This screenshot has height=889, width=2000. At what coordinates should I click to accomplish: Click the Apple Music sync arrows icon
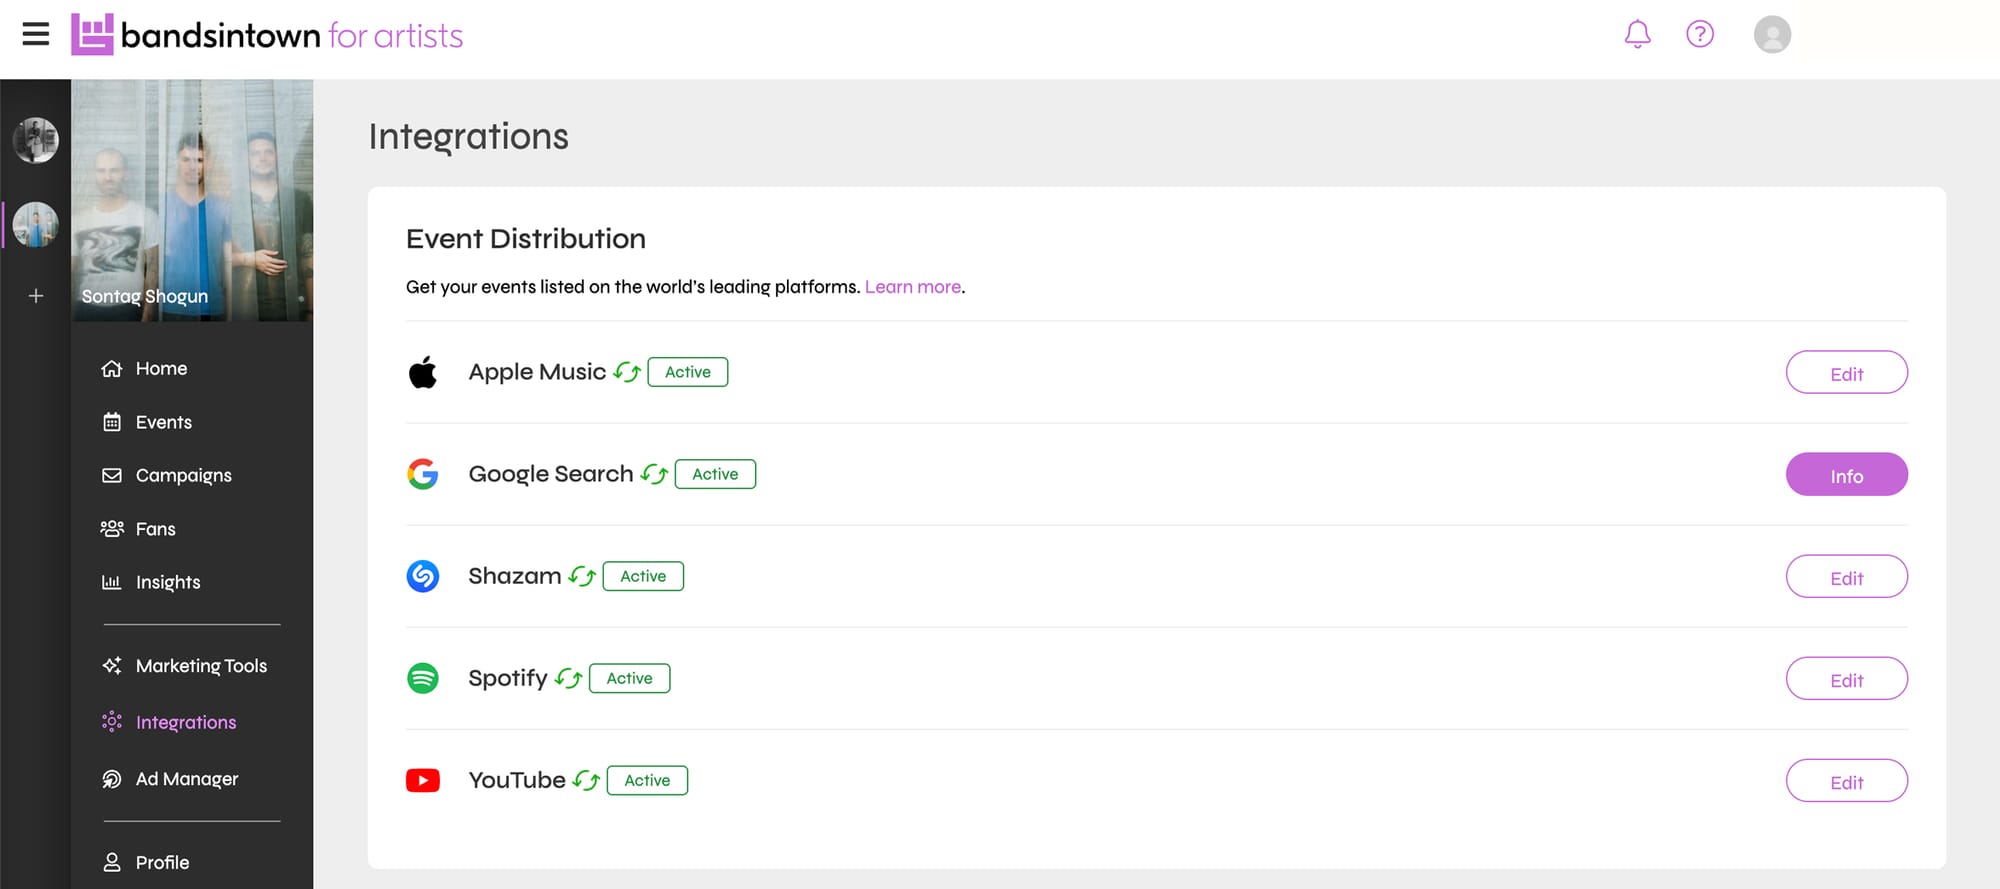(x=627, y=372)
